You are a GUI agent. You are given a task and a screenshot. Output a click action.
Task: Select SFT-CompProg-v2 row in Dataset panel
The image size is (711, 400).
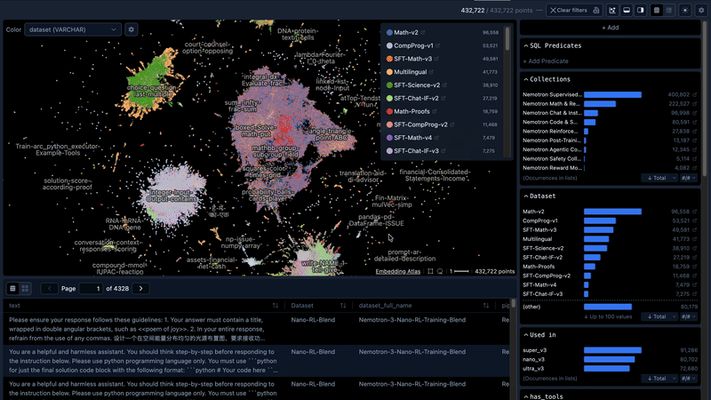[x=610, y=276]
